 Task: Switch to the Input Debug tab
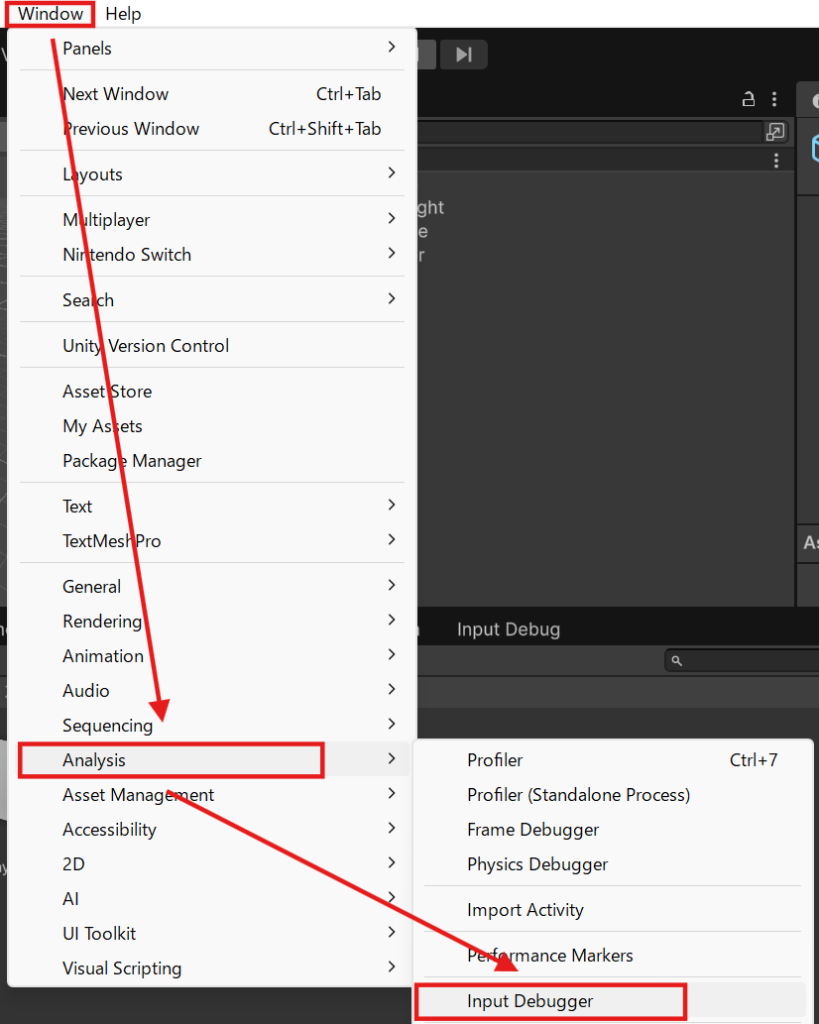508,630
